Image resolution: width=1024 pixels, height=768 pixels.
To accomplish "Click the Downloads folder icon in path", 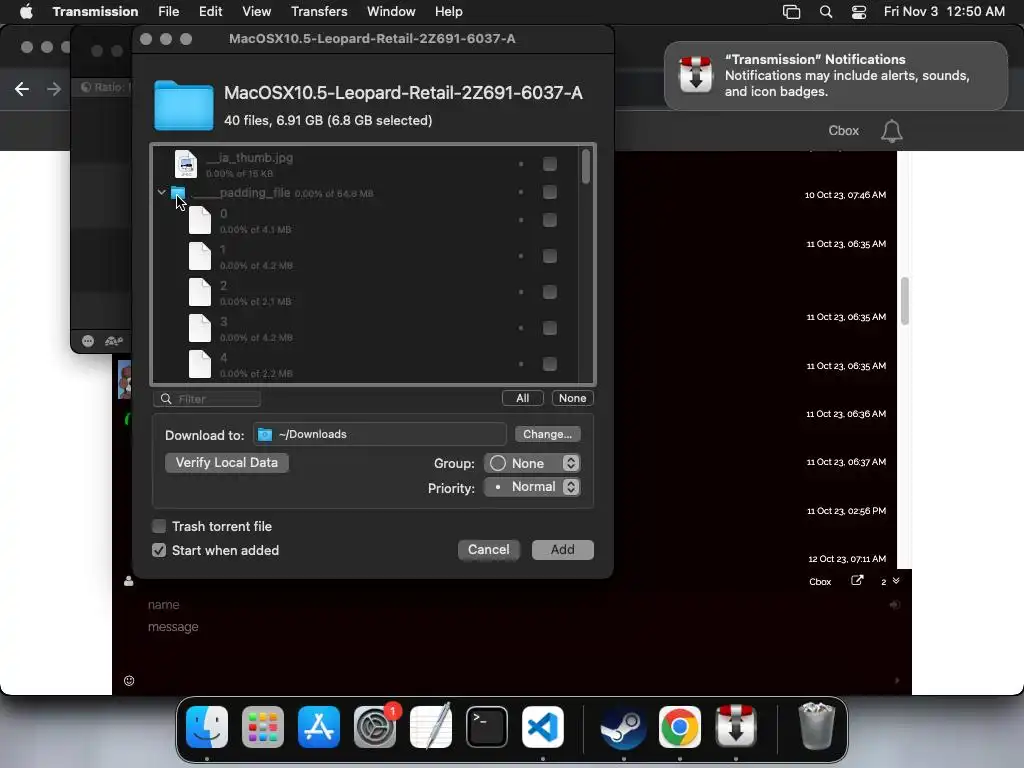I will (264, 434).
